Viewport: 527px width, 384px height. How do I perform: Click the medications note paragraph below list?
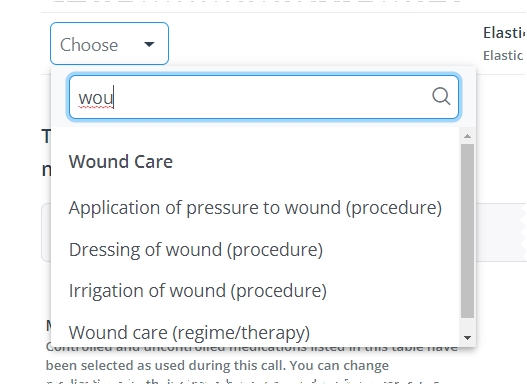pyautogui.click(x=235, y=365)
